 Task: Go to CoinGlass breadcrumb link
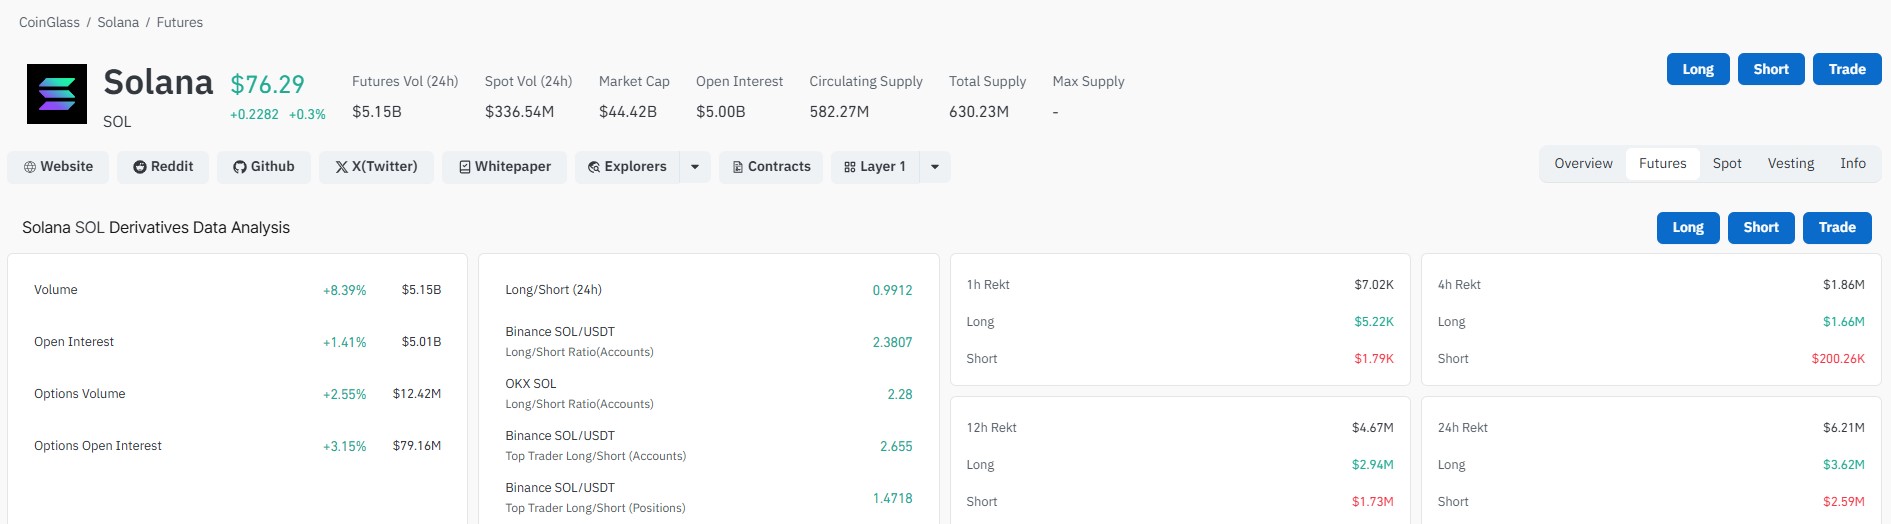tap(49, 22)
